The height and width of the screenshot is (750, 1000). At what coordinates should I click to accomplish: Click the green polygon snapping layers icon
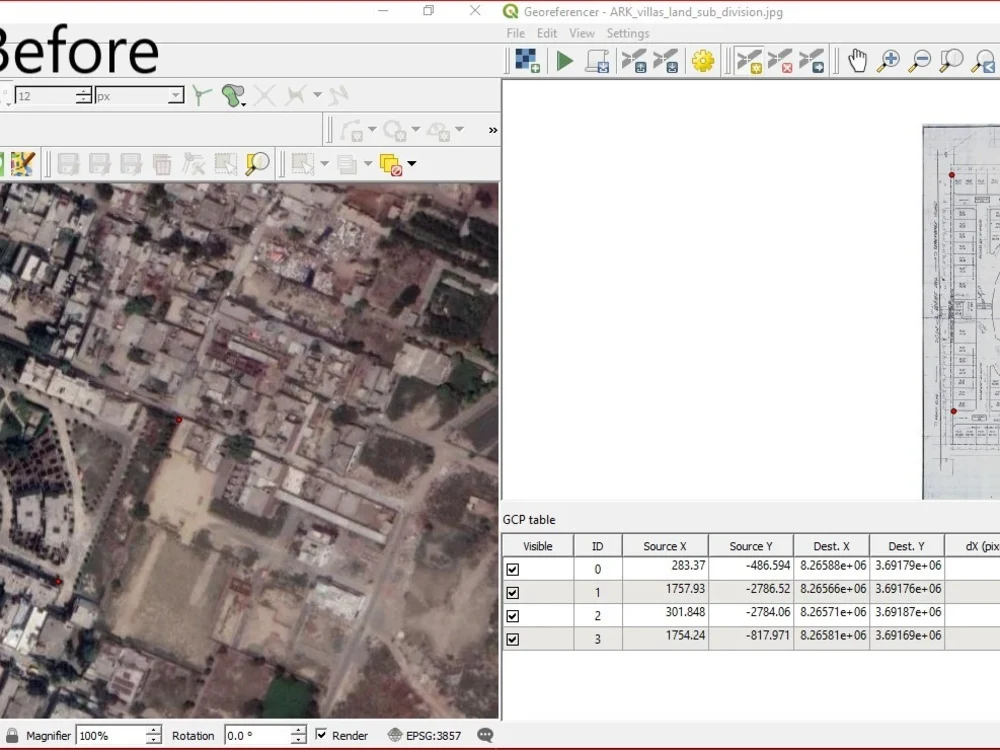[232, 96]
